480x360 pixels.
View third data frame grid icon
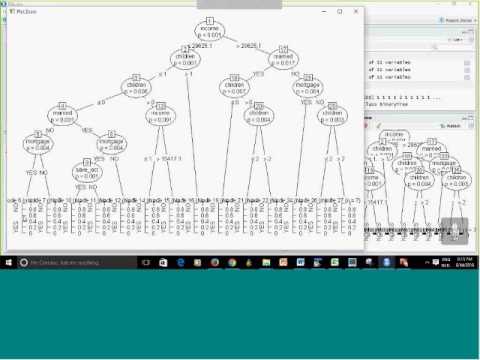467,77
